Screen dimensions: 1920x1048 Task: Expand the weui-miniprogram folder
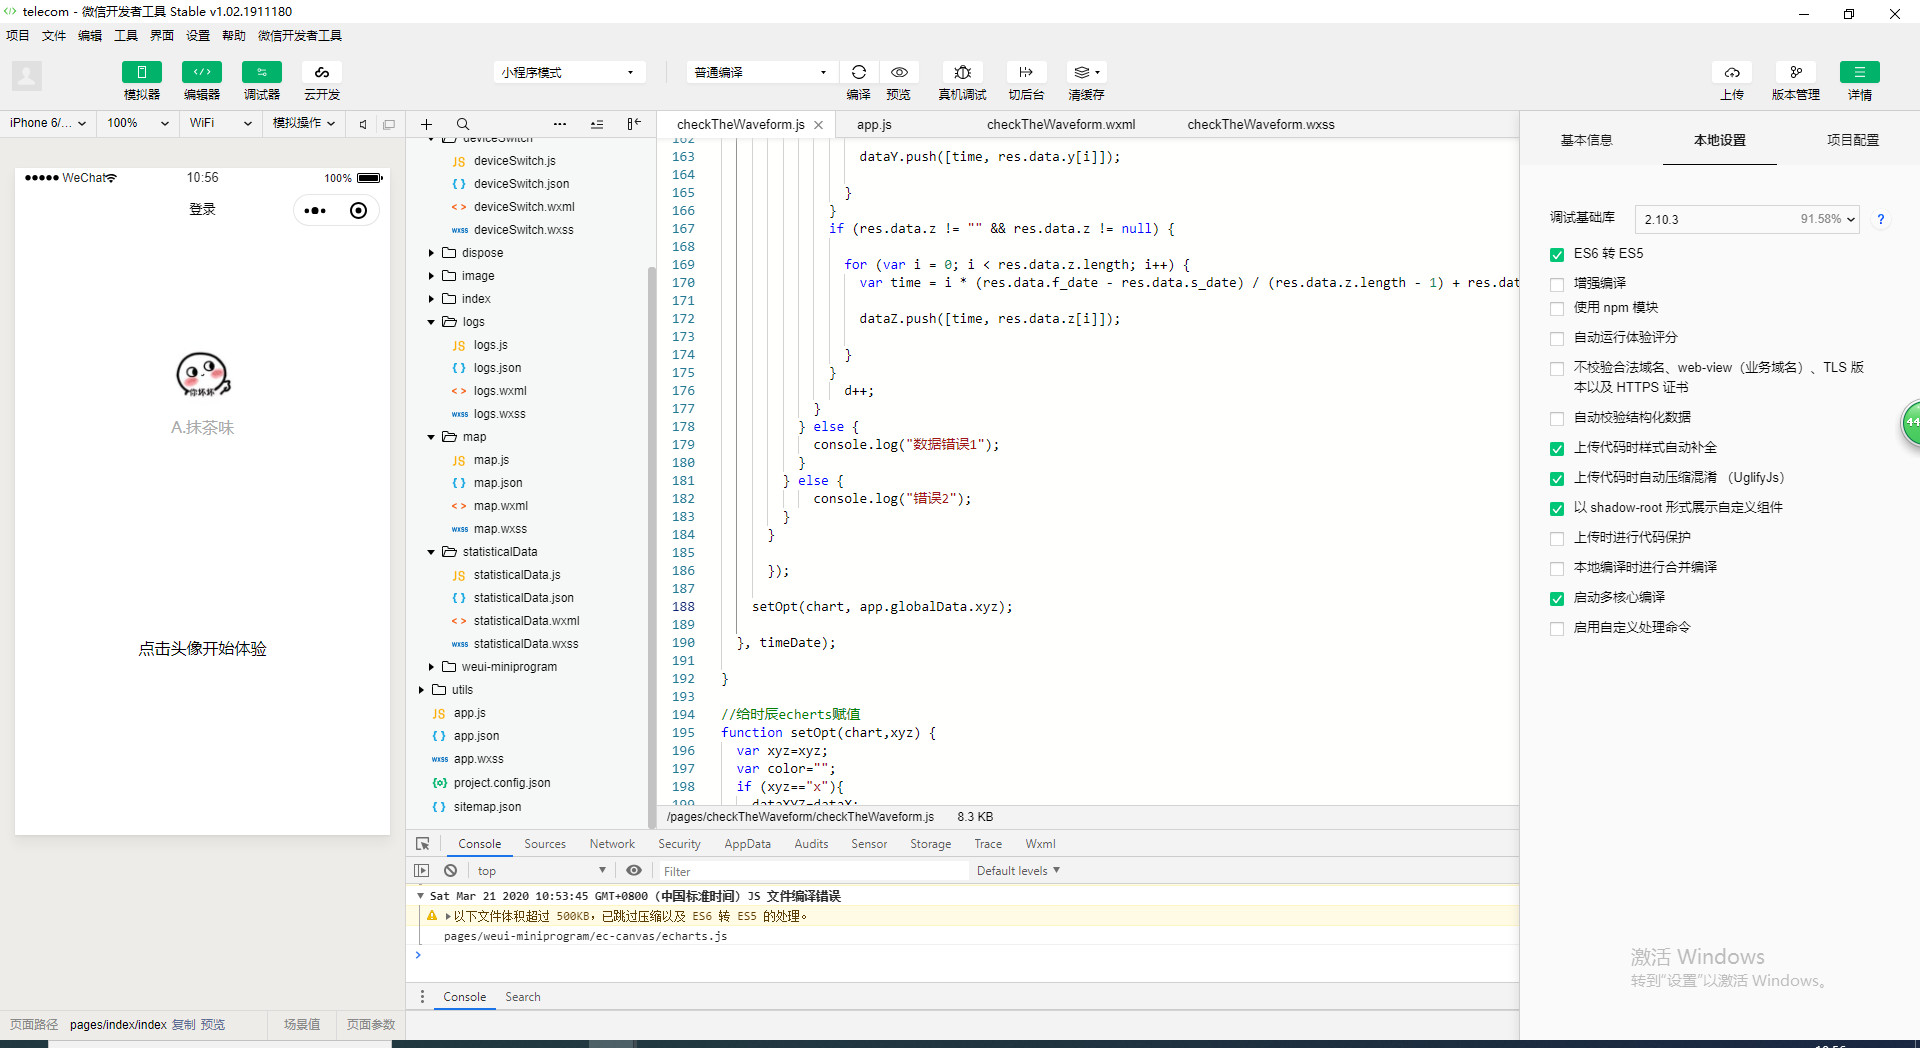pyautogui.click(x=431, y=667)
